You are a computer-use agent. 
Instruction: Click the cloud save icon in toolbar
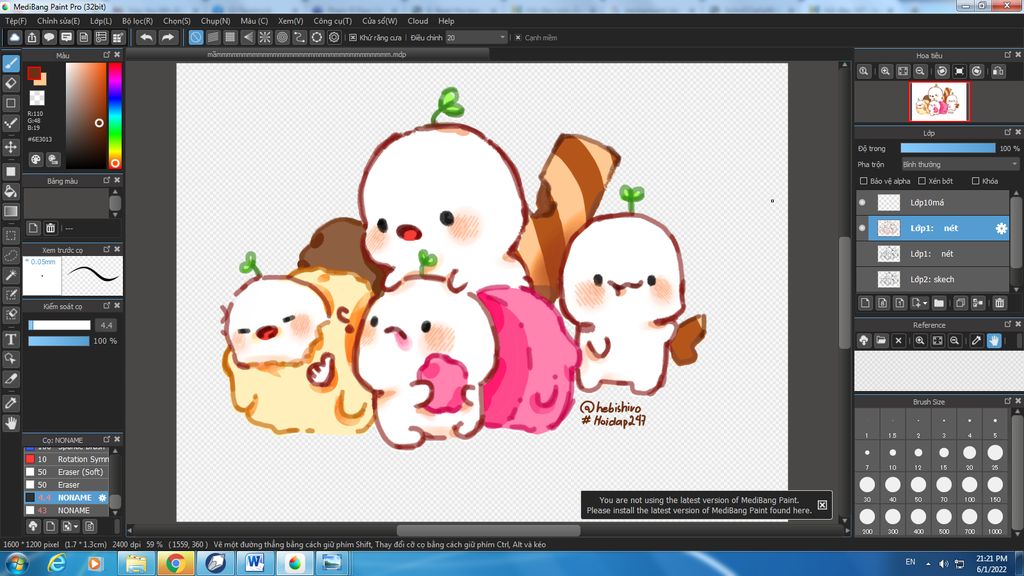pyautogui.click(x=14, y=37)
